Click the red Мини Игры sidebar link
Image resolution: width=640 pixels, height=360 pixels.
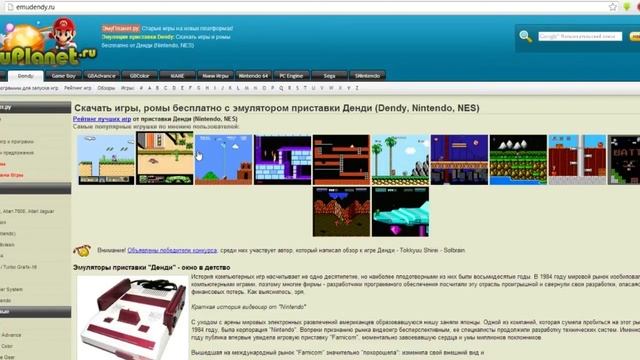pos(12,175)
